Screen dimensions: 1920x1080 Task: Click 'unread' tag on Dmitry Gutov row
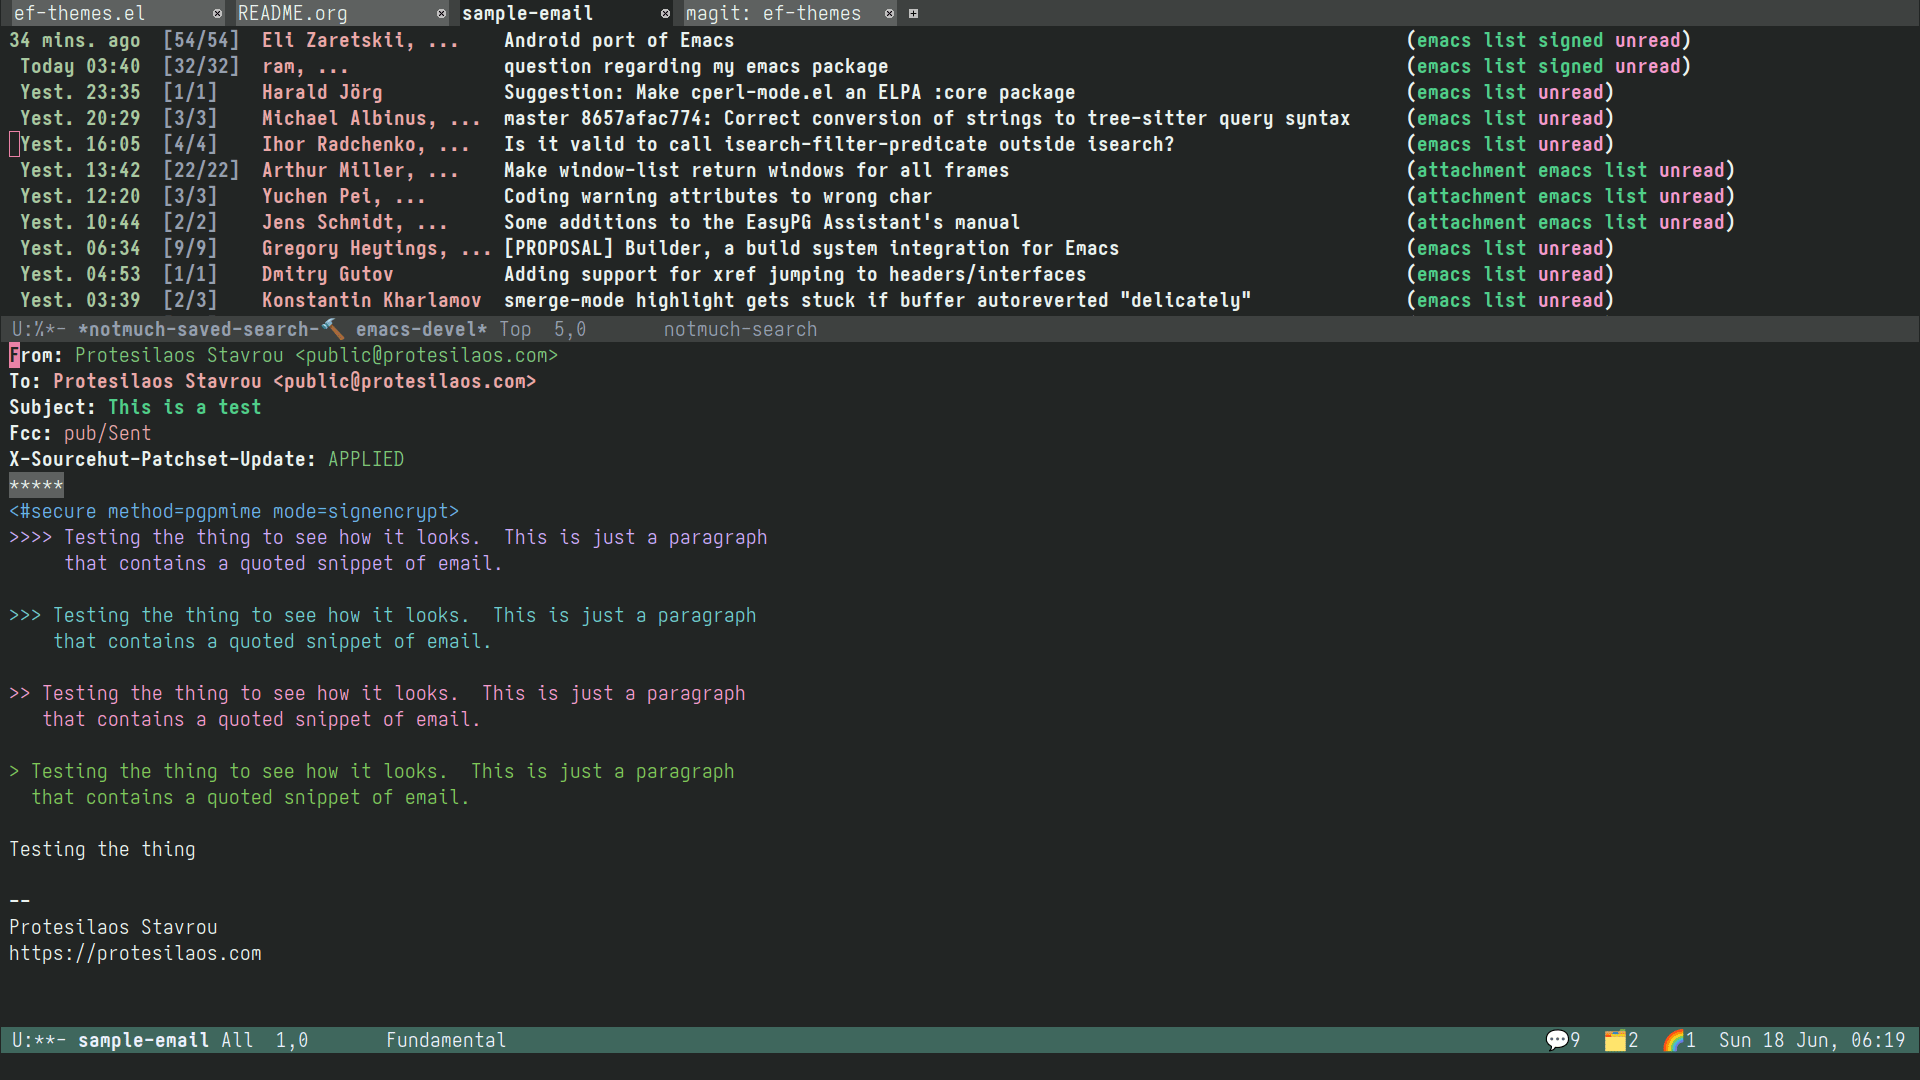[x=1570, y=274]
